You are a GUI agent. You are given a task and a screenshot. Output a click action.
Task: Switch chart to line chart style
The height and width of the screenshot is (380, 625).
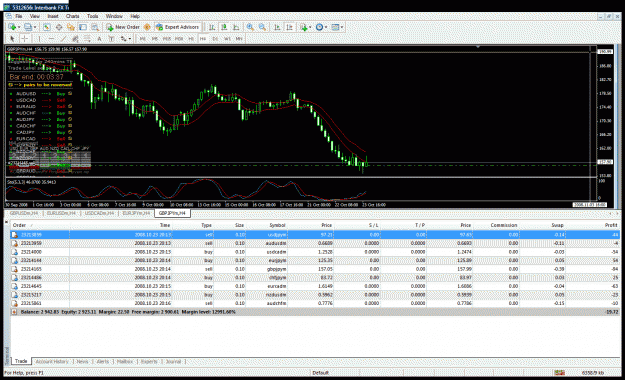pos(236,27)
